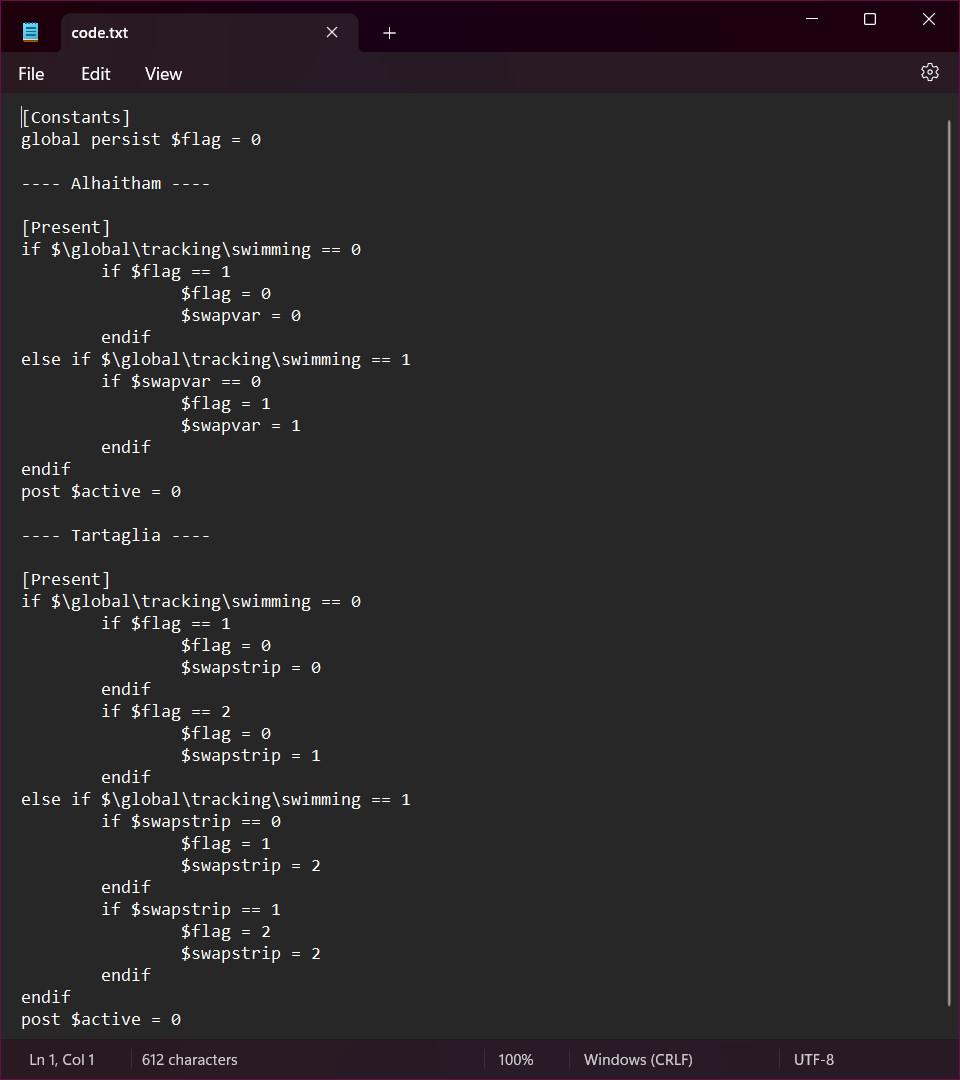Image resolution: width=960 pixels, height=1080 pixels.
Task: Click the Ln 1, Col 1 position indicator
Action: pyautogui.click(x=62, y=1059)
